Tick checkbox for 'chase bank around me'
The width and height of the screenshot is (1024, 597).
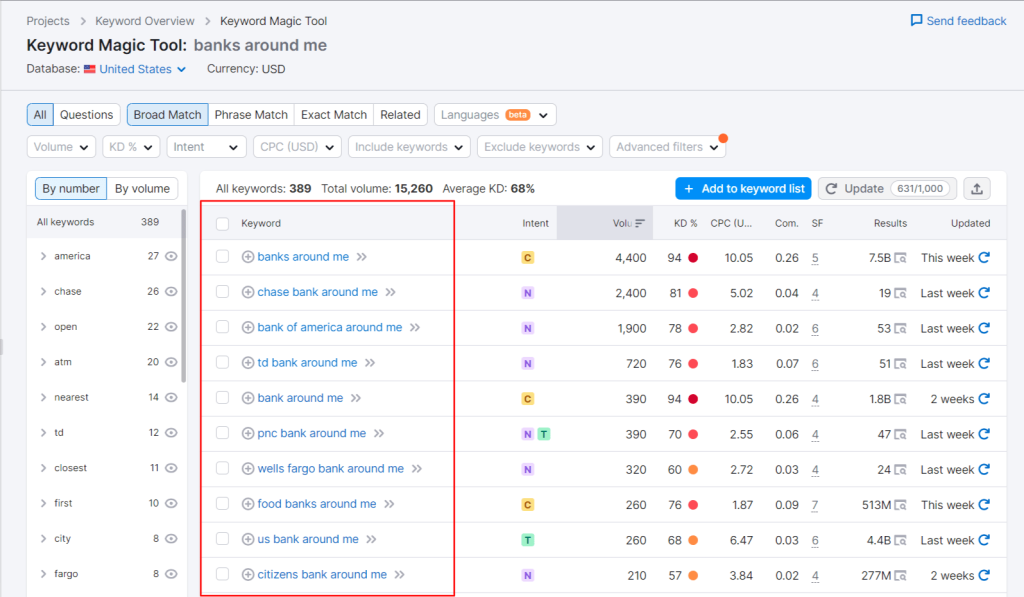click(x=223, y=292)
